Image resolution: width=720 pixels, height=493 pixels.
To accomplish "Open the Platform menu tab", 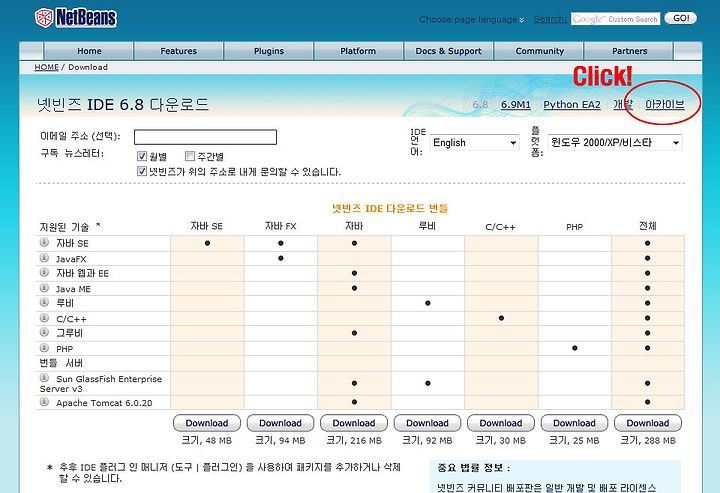I will tap(358, 51).
